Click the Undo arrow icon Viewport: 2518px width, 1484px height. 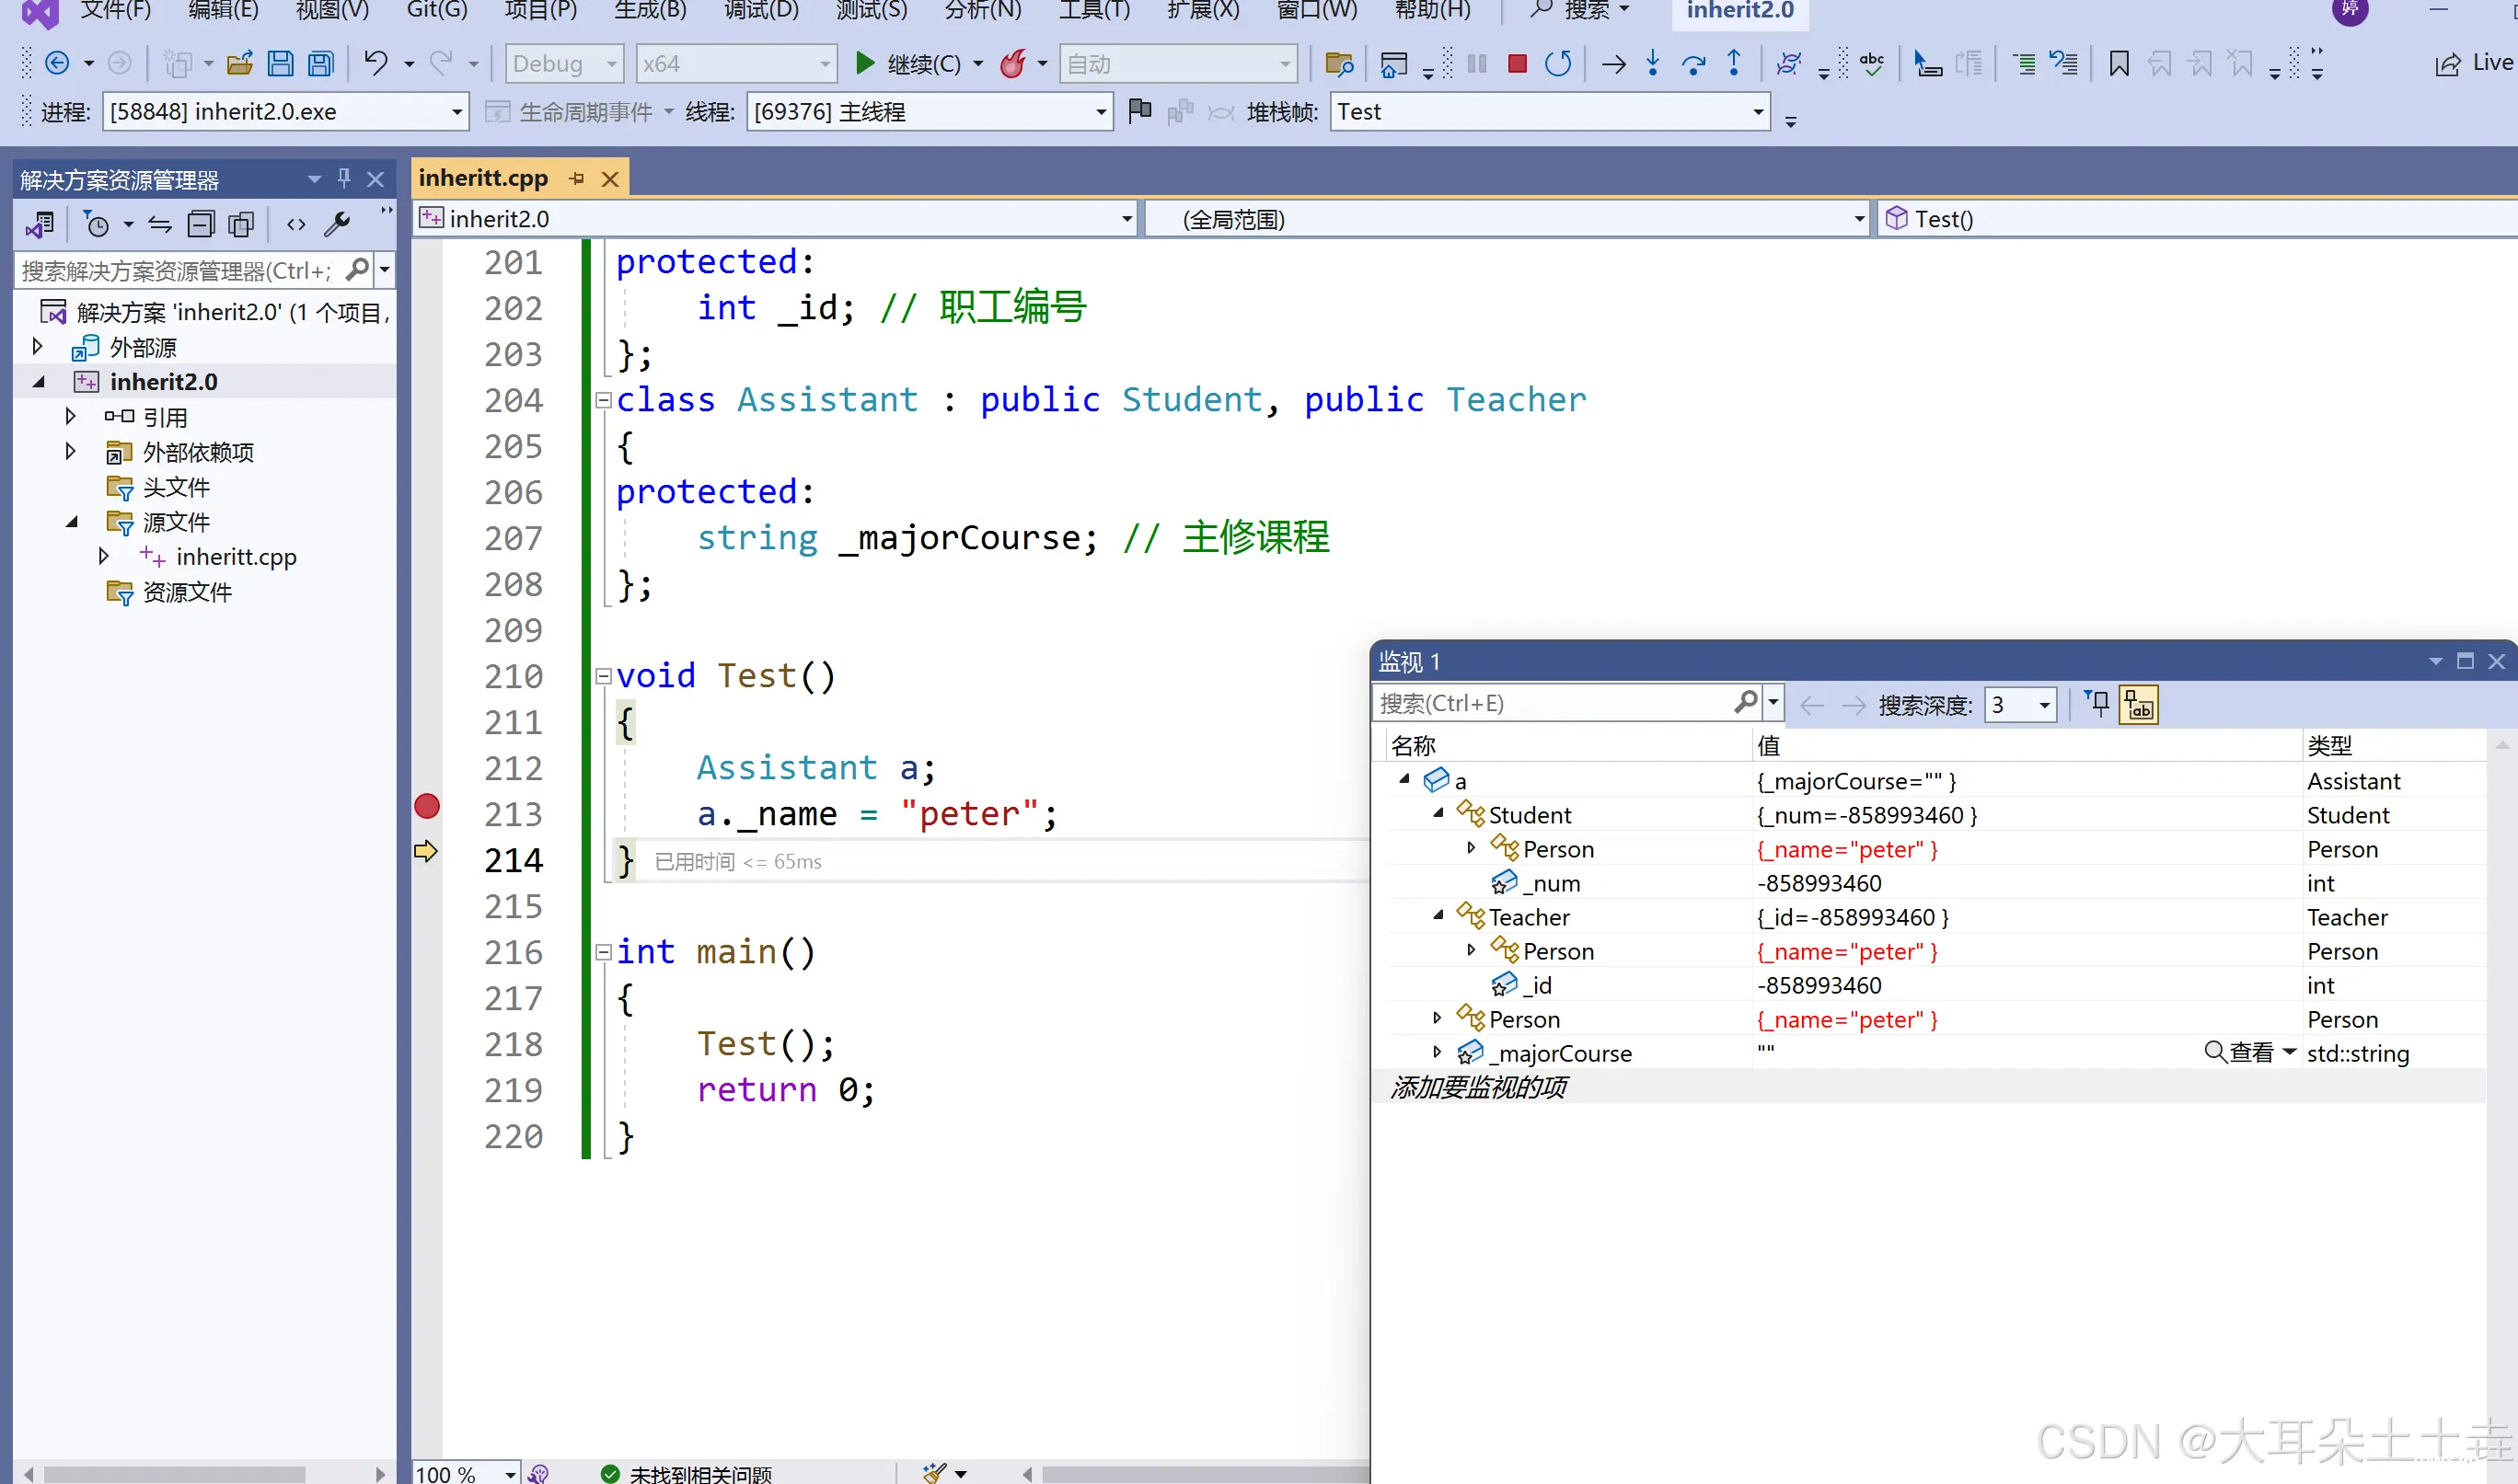click(x=376, y=64)
